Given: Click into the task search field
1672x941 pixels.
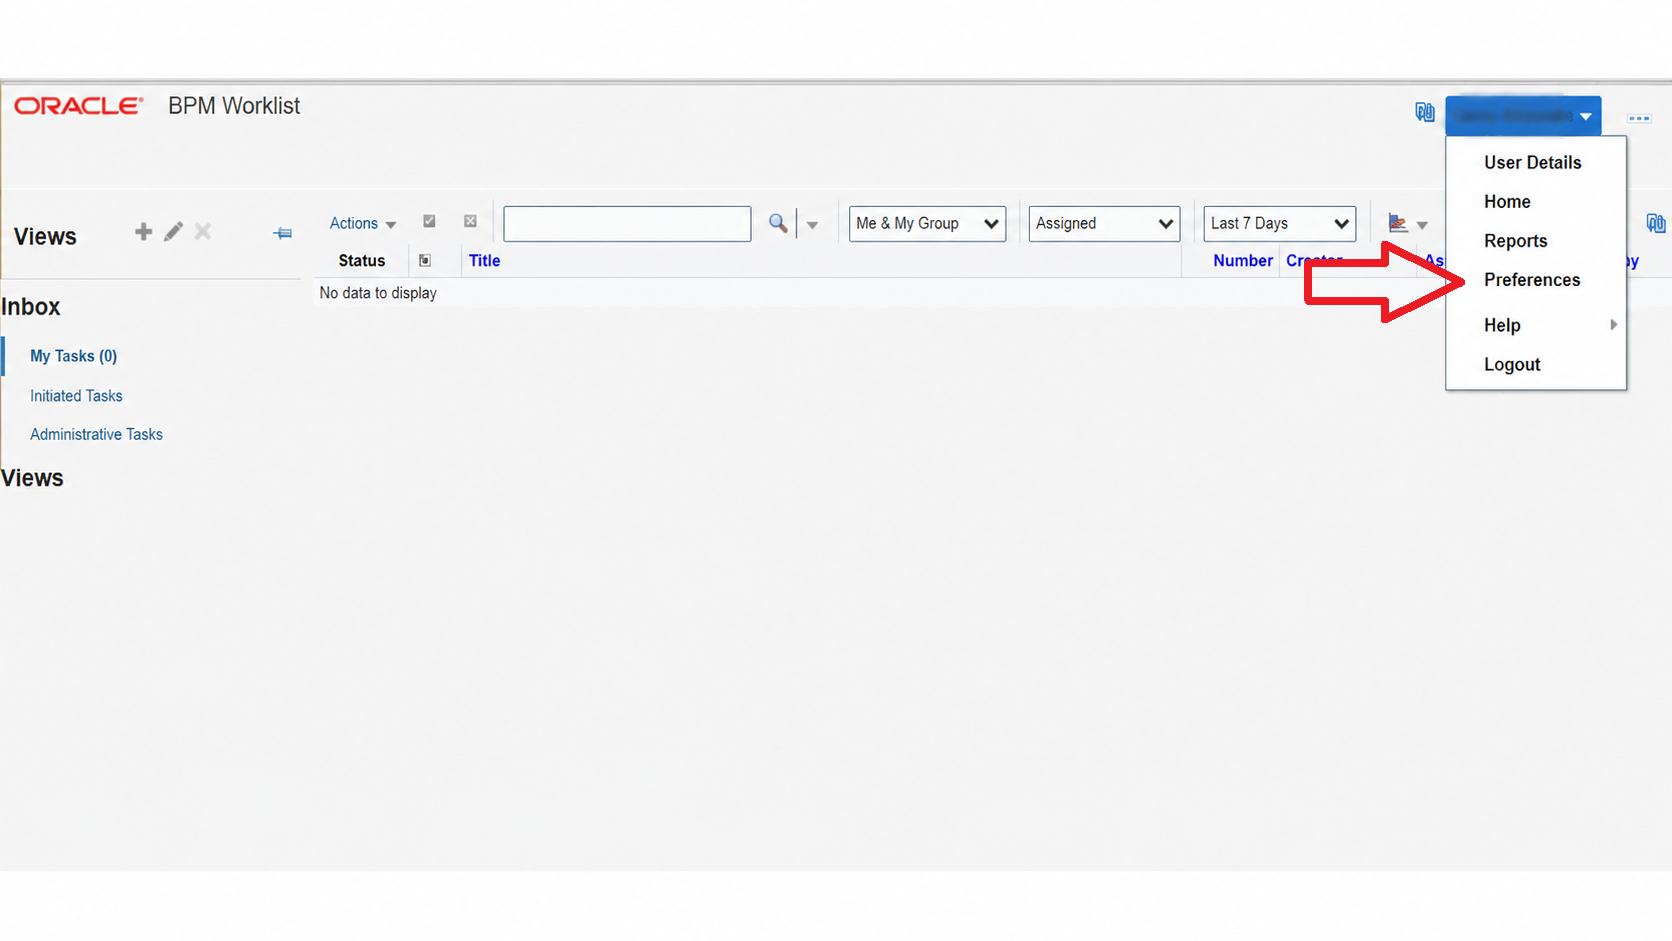Looking at the screenshot, I should click(627, 224).
